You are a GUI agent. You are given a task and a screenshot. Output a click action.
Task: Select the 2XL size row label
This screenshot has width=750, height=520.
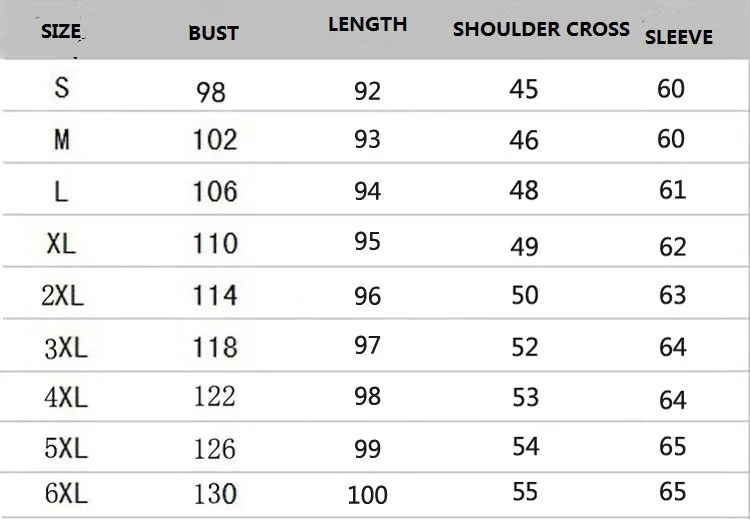[63, 296]
